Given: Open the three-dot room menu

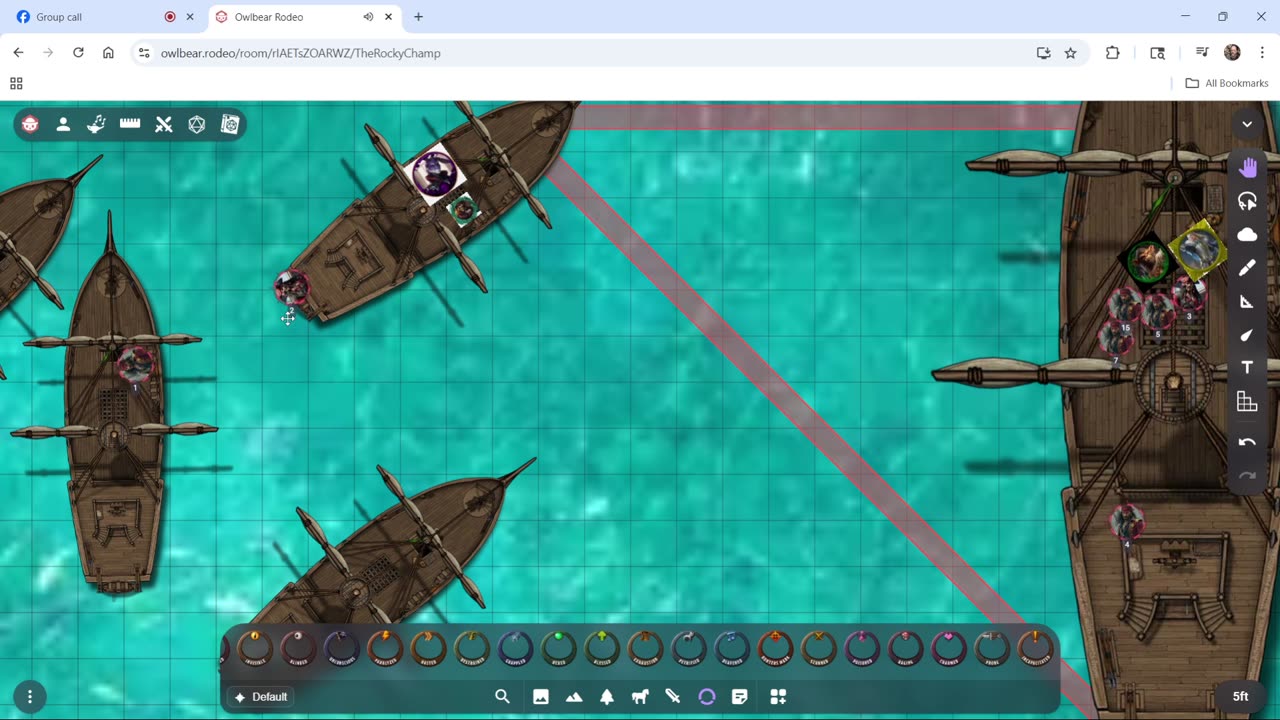Looking at the screenshot, I should pyautogui.click(x=30, y=697).
